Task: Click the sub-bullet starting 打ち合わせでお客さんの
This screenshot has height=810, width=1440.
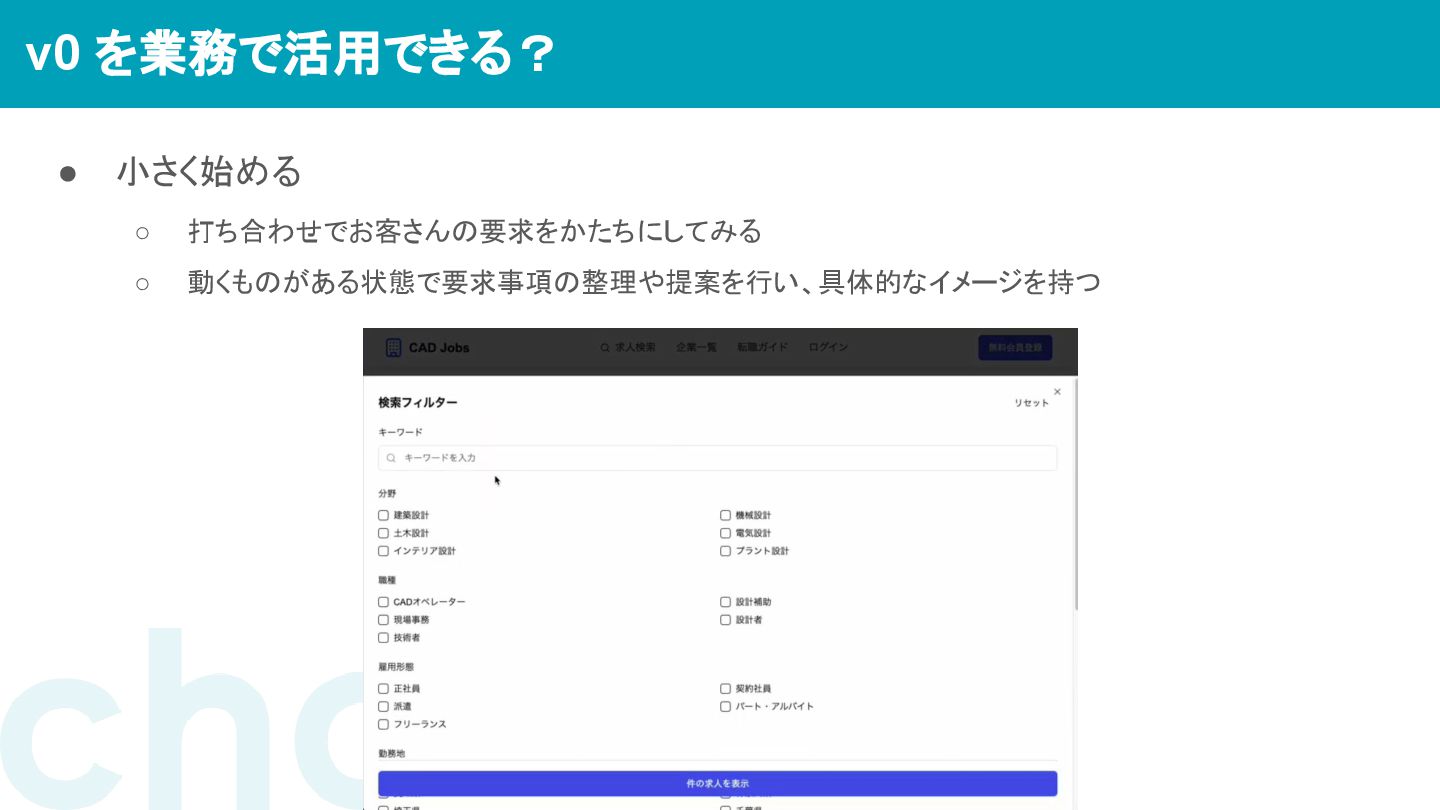Action: tap(475, 232)
